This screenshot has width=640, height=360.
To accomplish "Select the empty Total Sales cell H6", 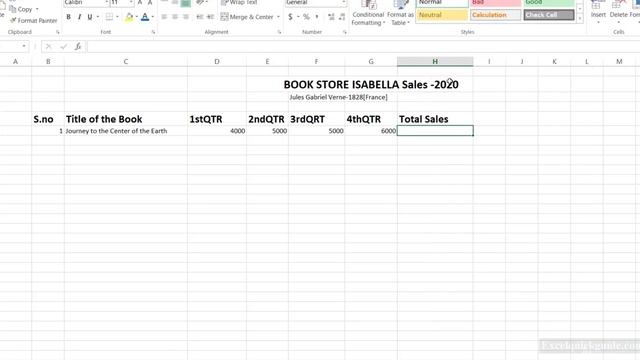I will click(x=435, y=131).
